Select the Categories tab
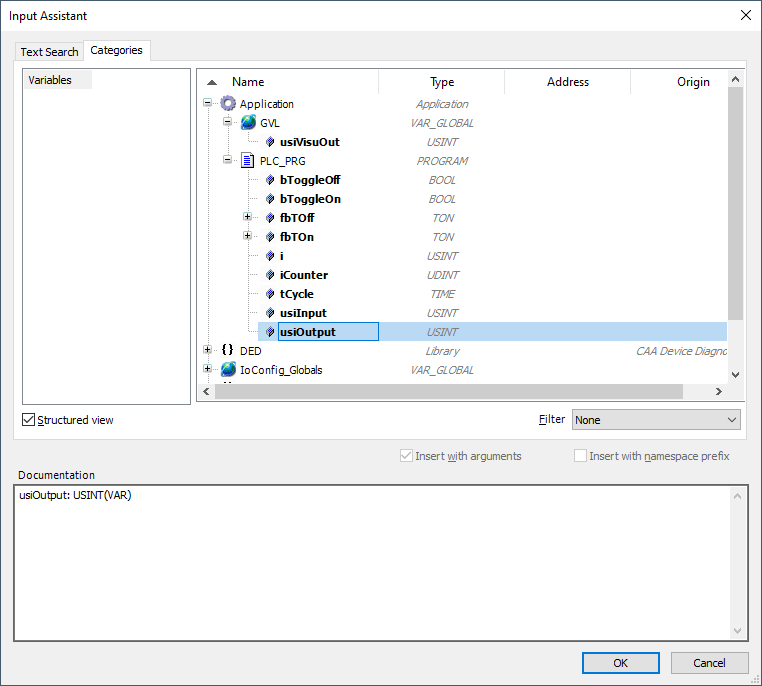This screenshot has height=686, width=762. [x=117, y=50]
